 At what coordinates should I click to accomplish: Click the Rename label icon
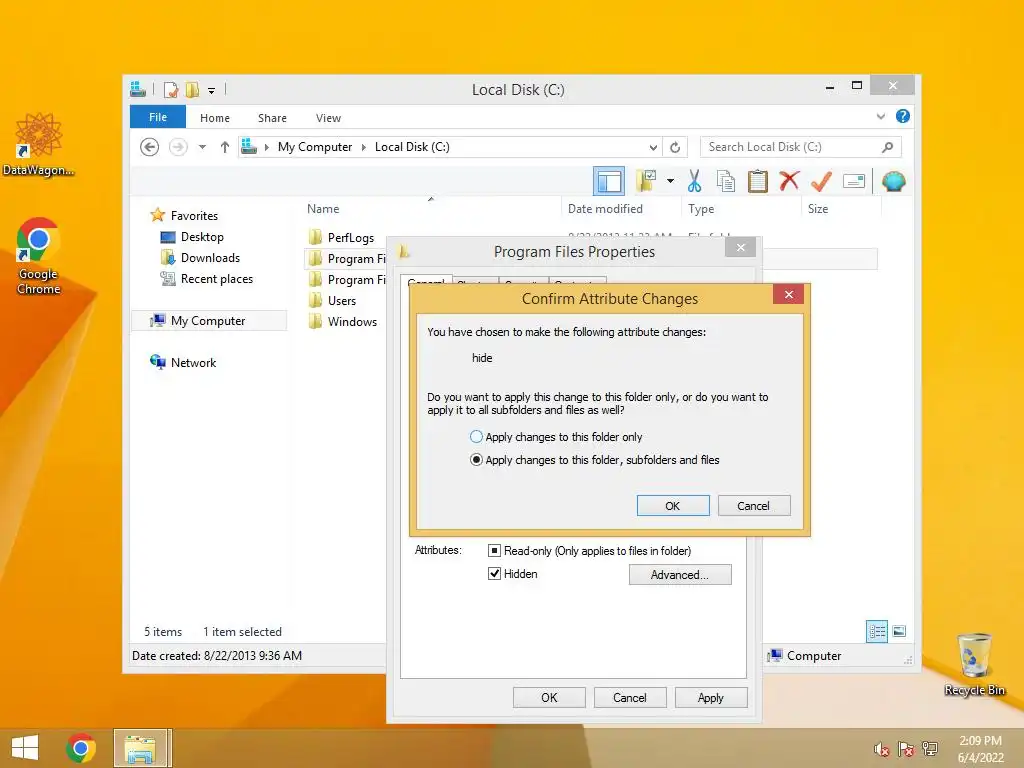(854, 181)
